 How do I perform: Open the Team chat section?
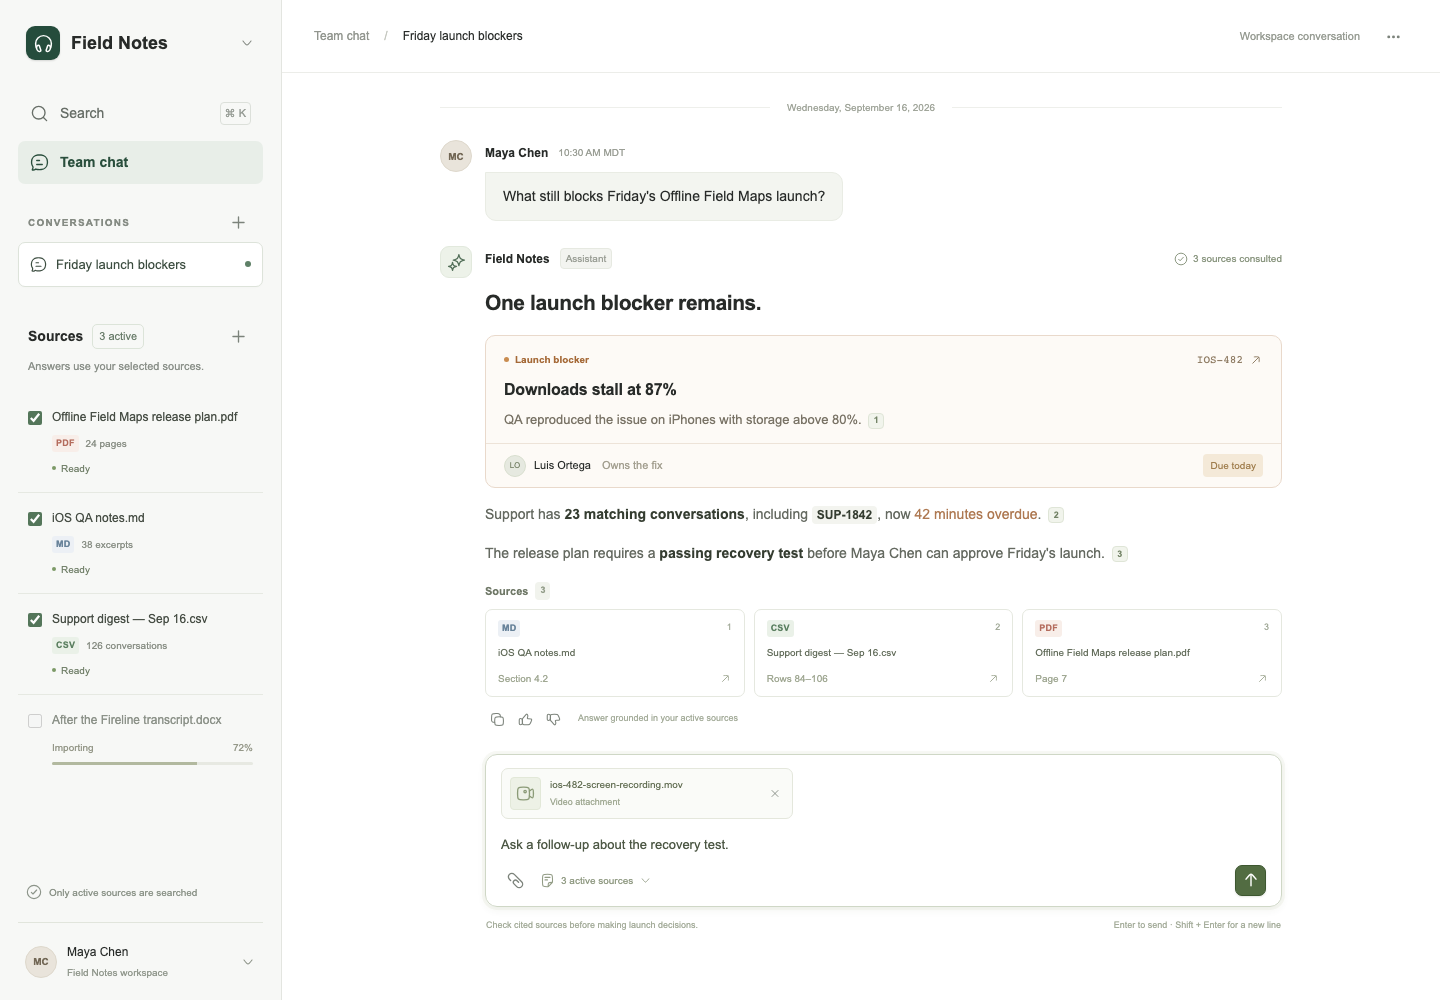(140, 162)
